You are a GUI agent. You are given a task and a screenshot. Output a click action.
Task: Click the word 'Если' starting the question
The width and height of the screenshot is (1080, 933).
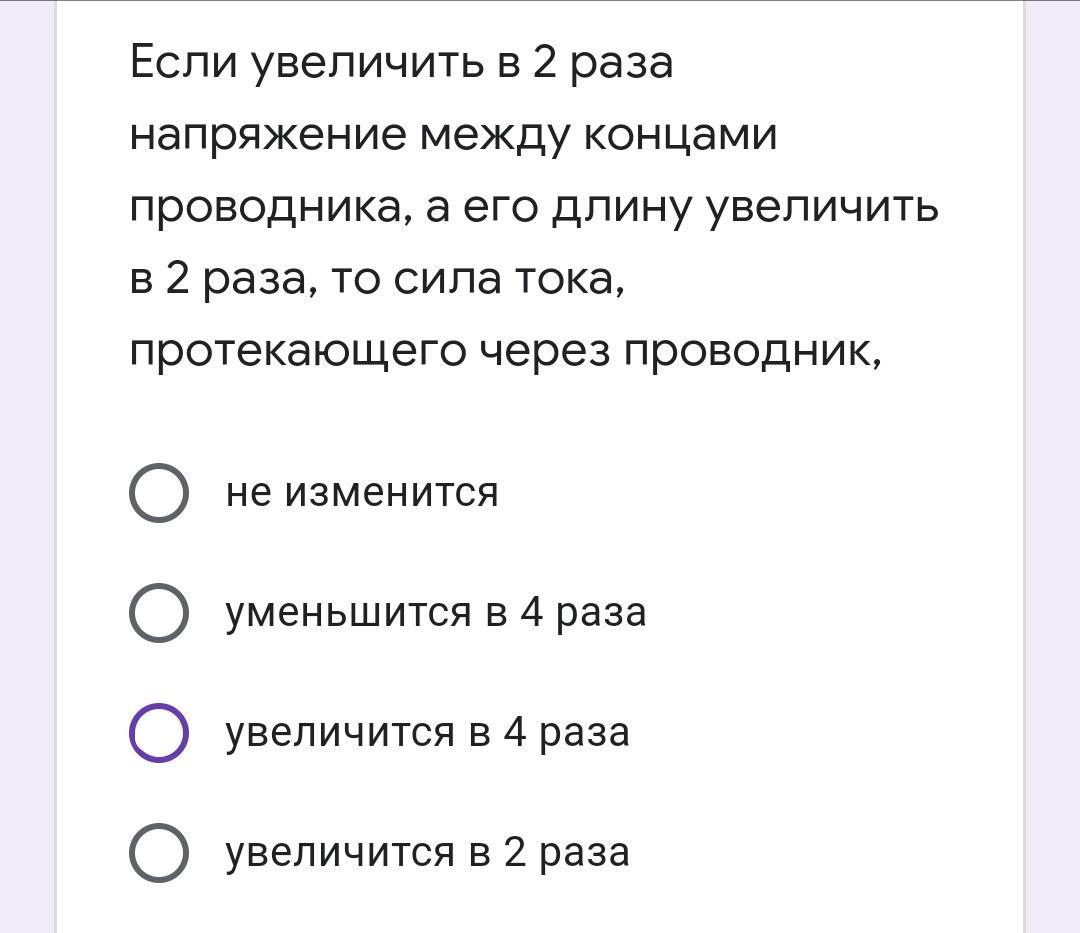click(x=183, y=63)
